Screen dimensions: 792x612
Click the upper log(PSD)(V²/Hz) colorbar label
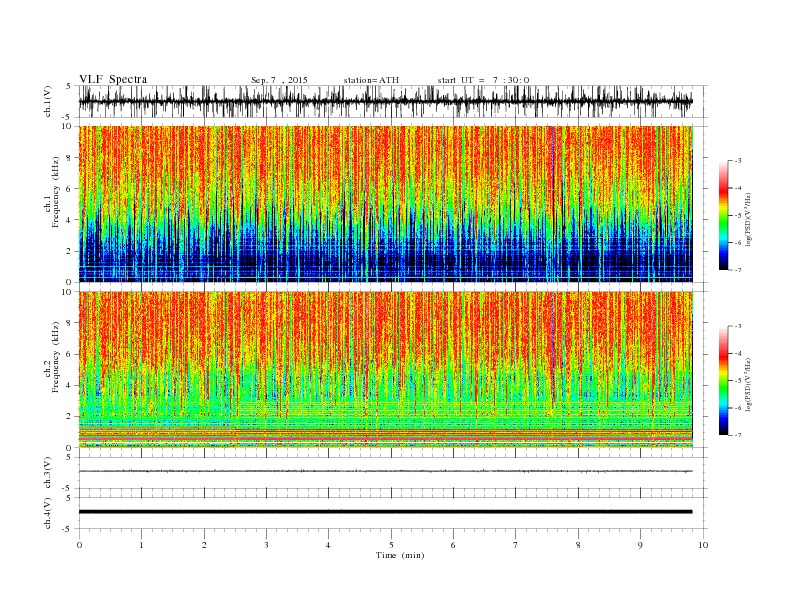(x=748, y=219)
